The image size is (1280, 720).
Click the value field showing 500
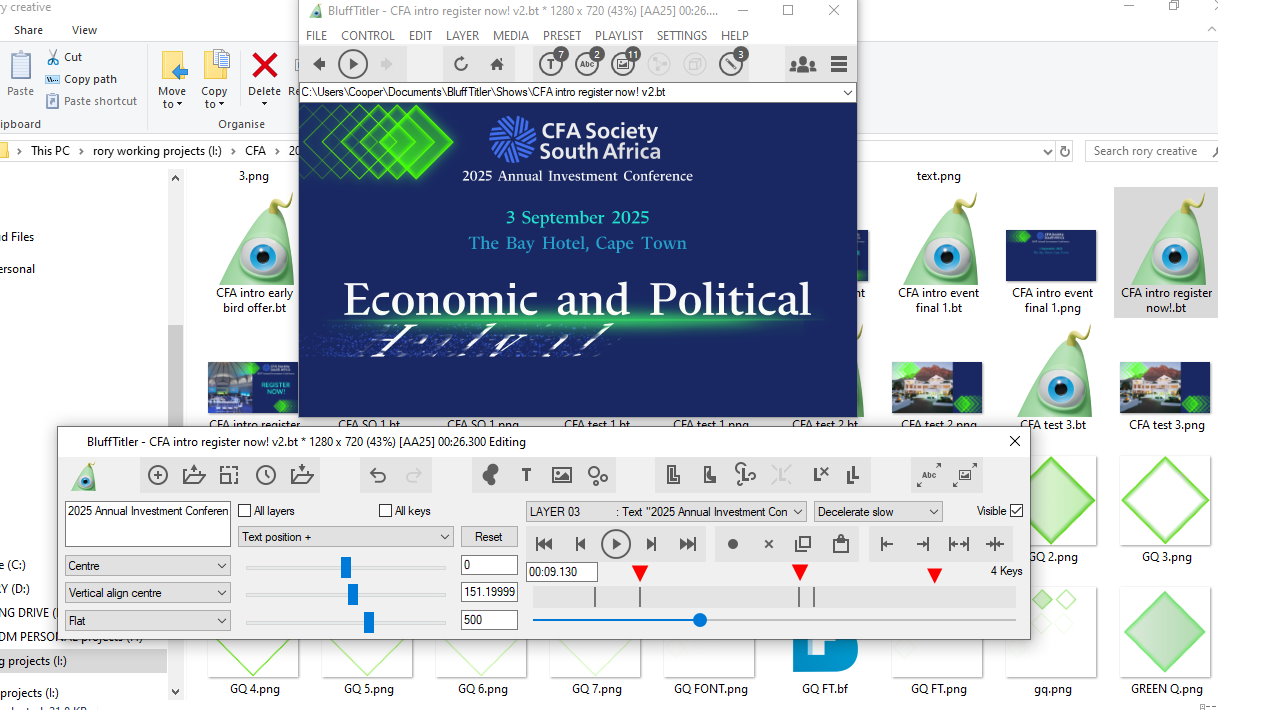[x=489, y=620]
